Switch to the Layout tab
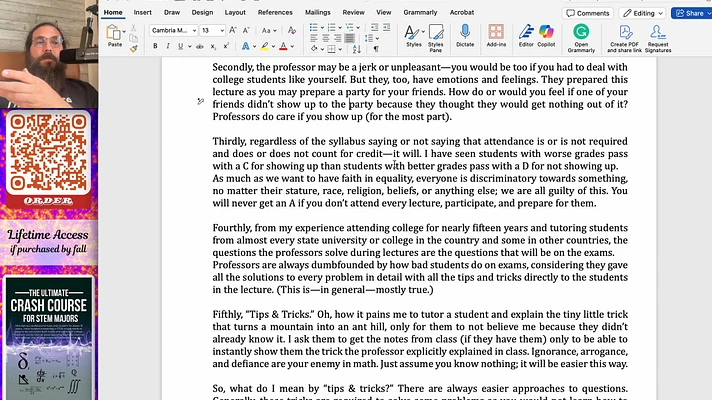 click(235, 12)
